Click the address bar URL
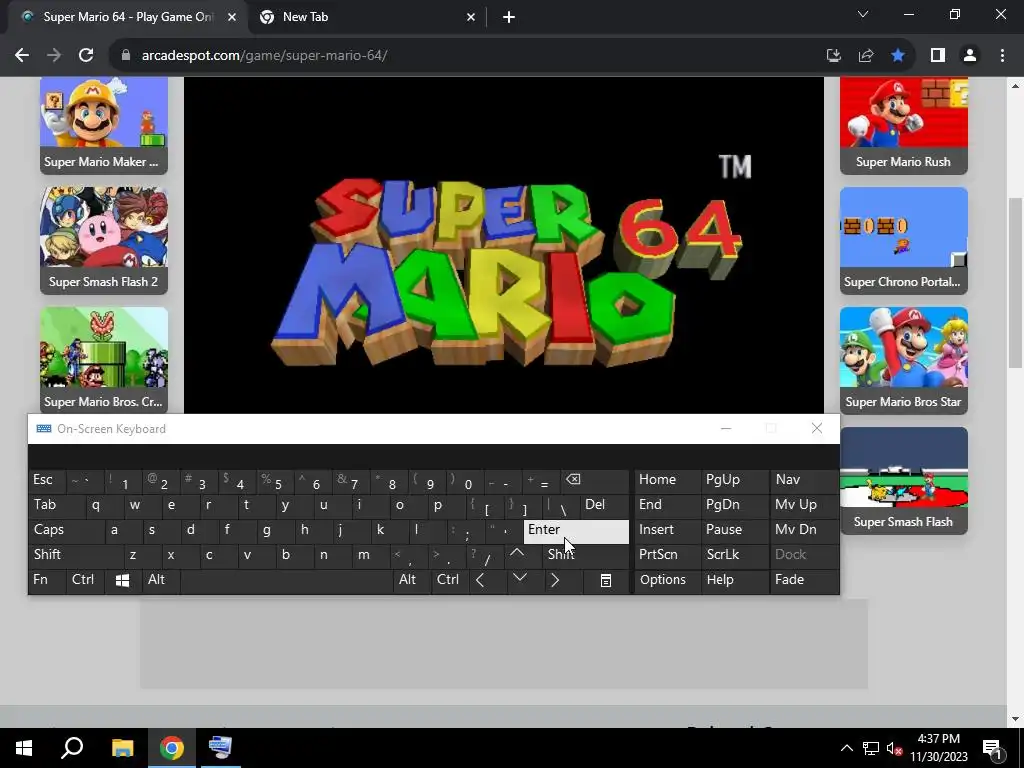This screenshot has width=1024, height=768. [264, 56]
